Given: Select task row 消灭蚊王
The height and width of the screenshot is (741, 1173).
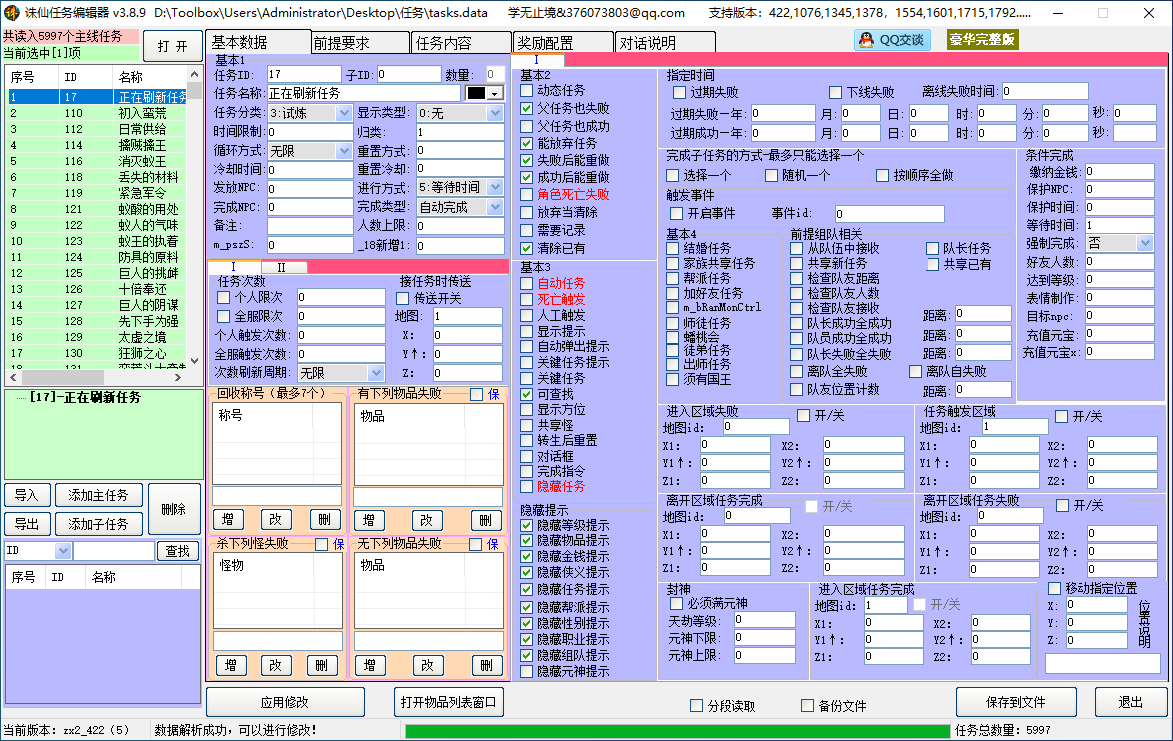Looking at the screenshot, I should [x=97, y=161].
